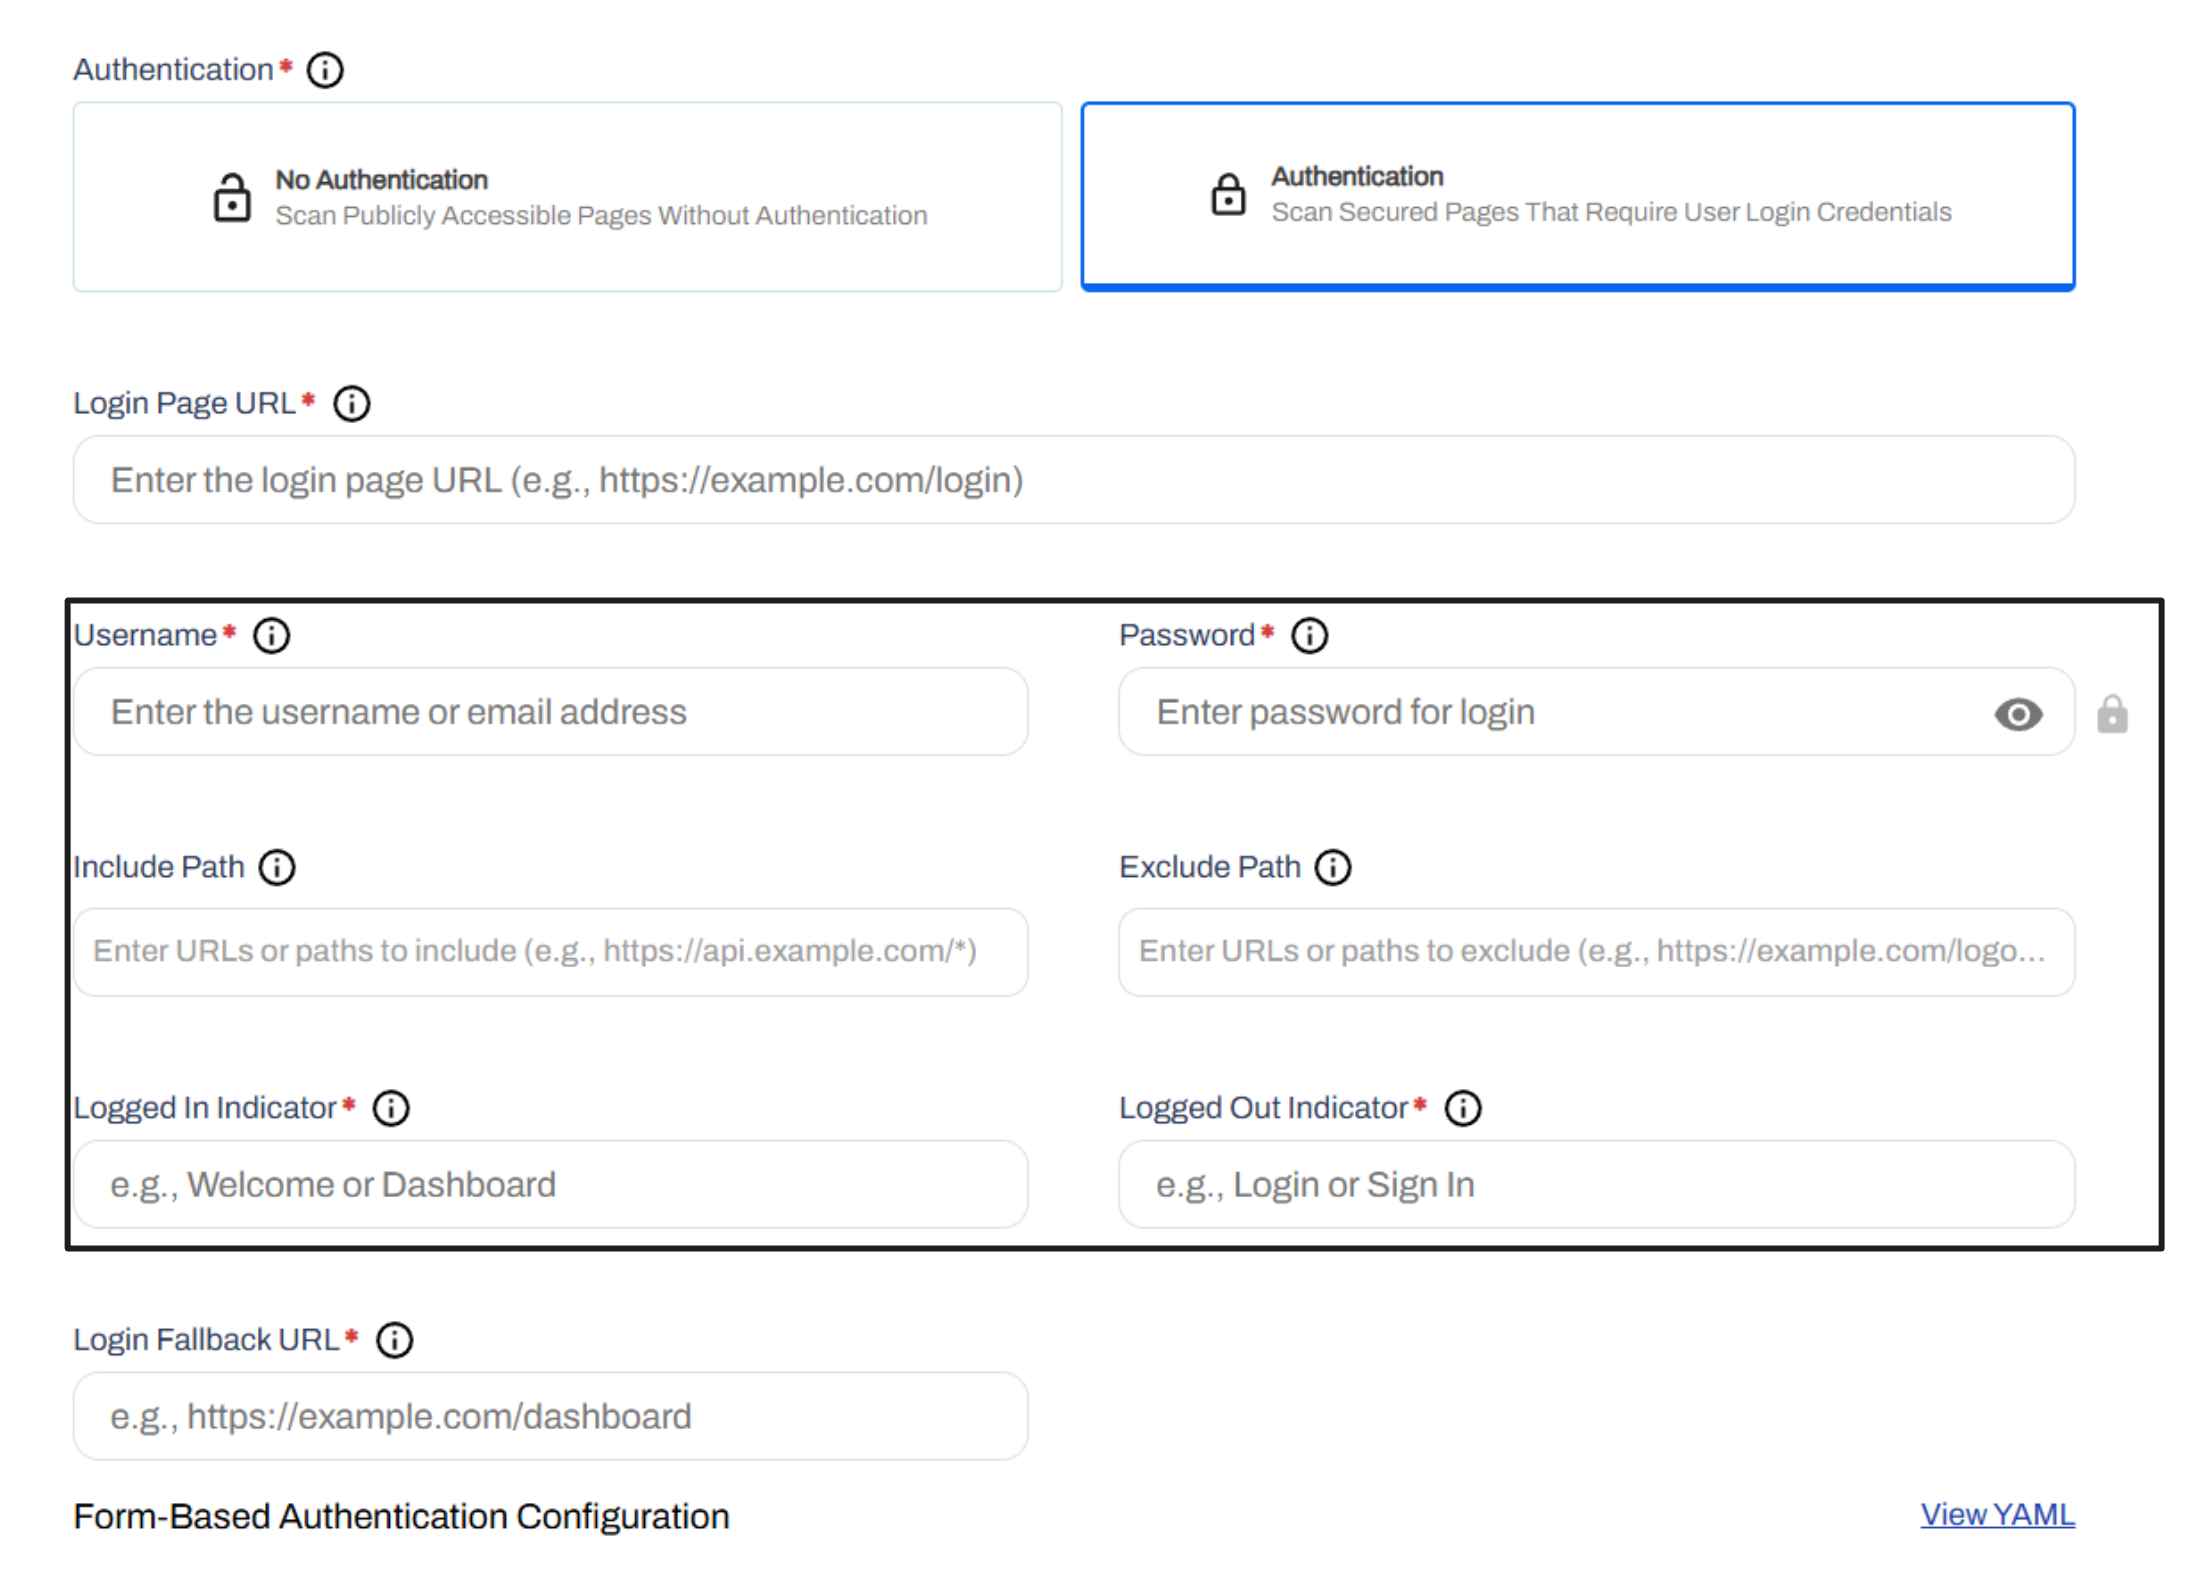Click the Username info icon
Image resolution: width=2191 pixels, height=1588 pixels.
pyautogui.click(x=271, y=636)
